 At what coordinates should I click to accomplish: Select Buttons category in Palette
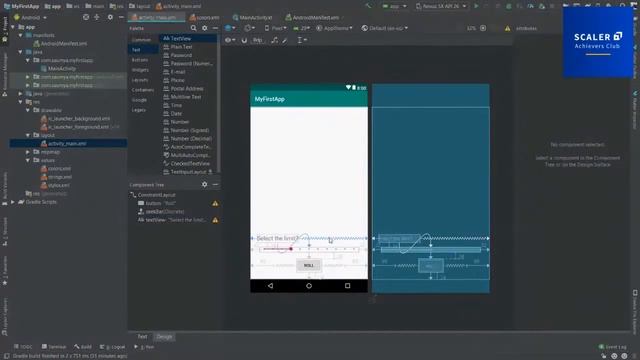click(x=140, y=60)
